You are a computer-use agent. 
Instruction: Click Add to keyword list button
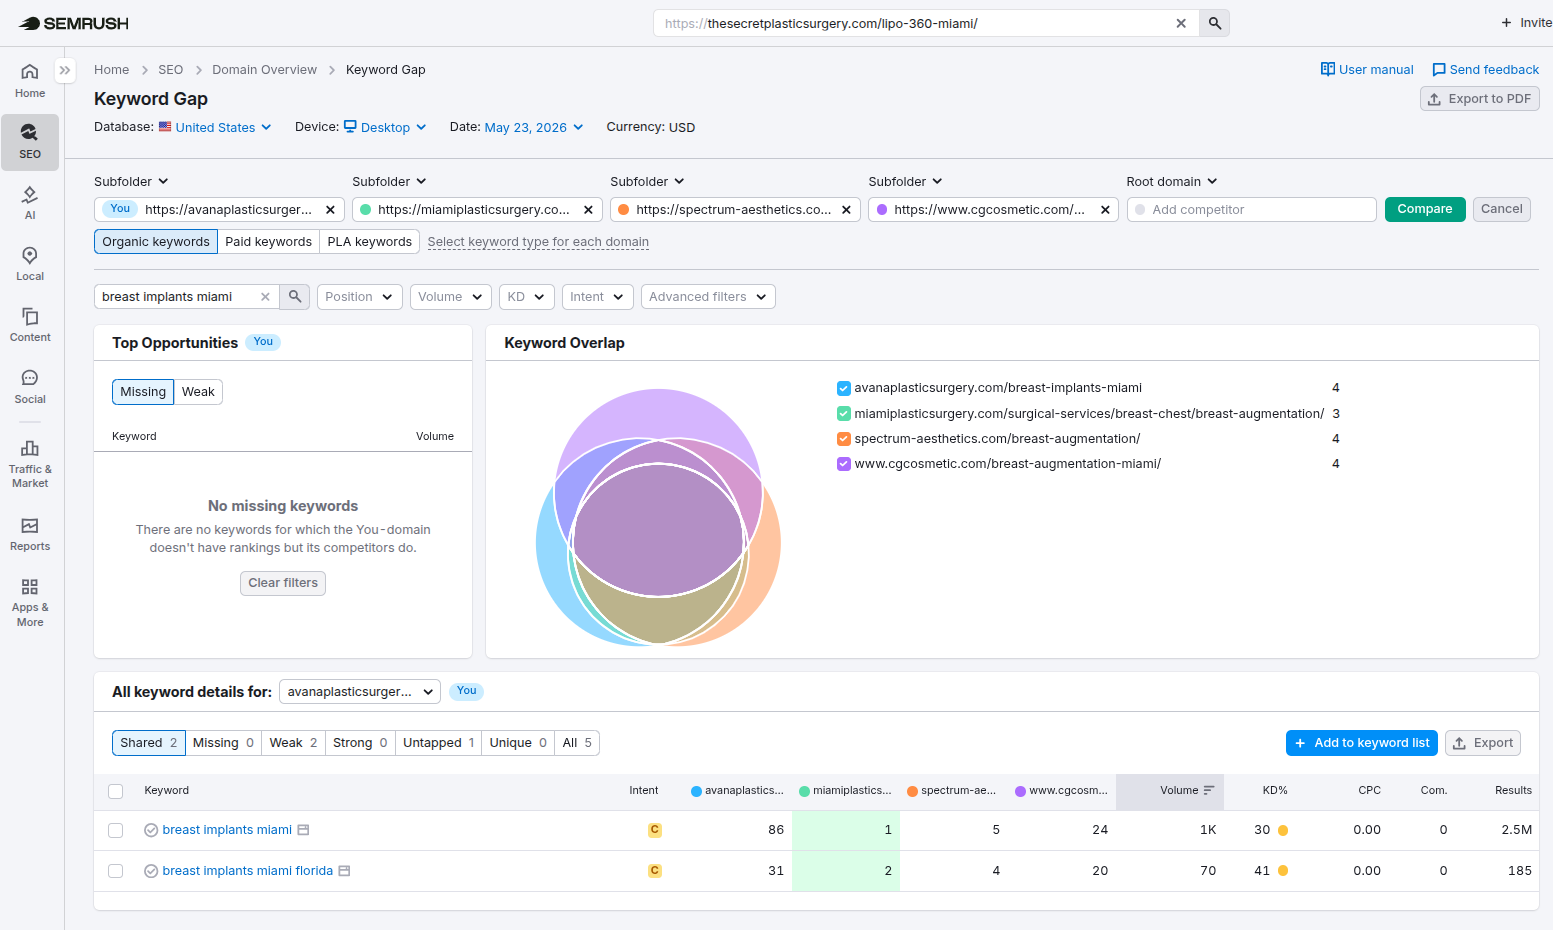point(1362,743)
